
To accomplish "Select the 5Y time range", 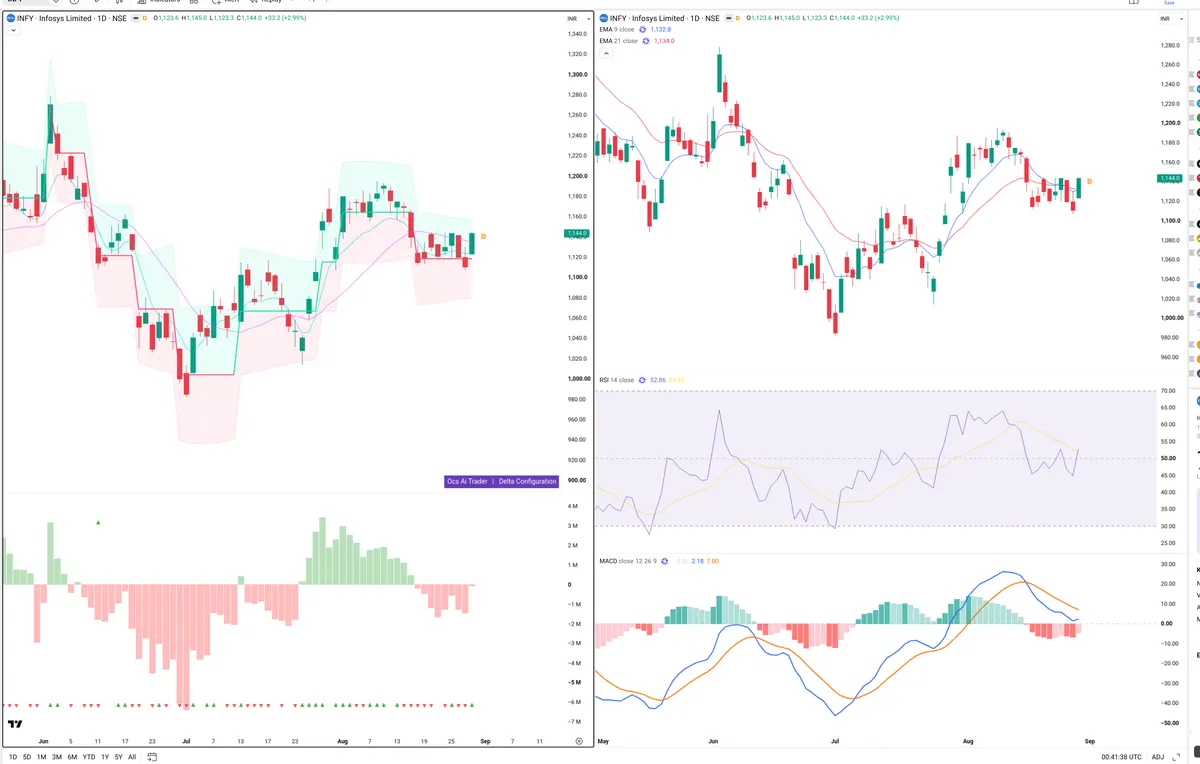I will [118, 757].
